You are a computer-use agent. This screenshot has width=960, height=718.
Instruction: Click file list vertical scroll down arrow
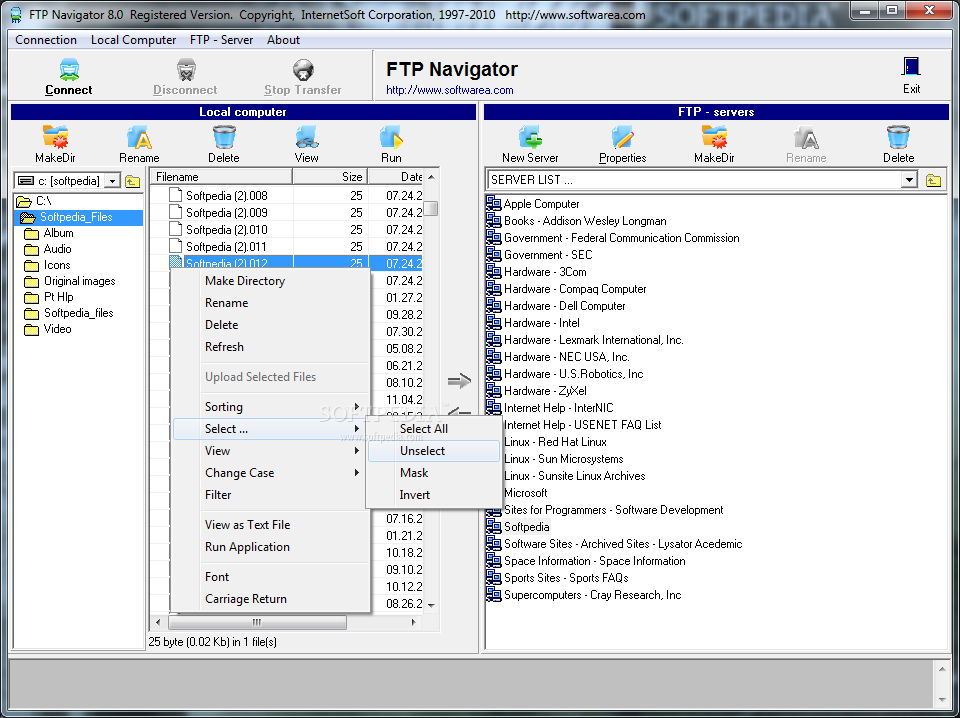431,605
